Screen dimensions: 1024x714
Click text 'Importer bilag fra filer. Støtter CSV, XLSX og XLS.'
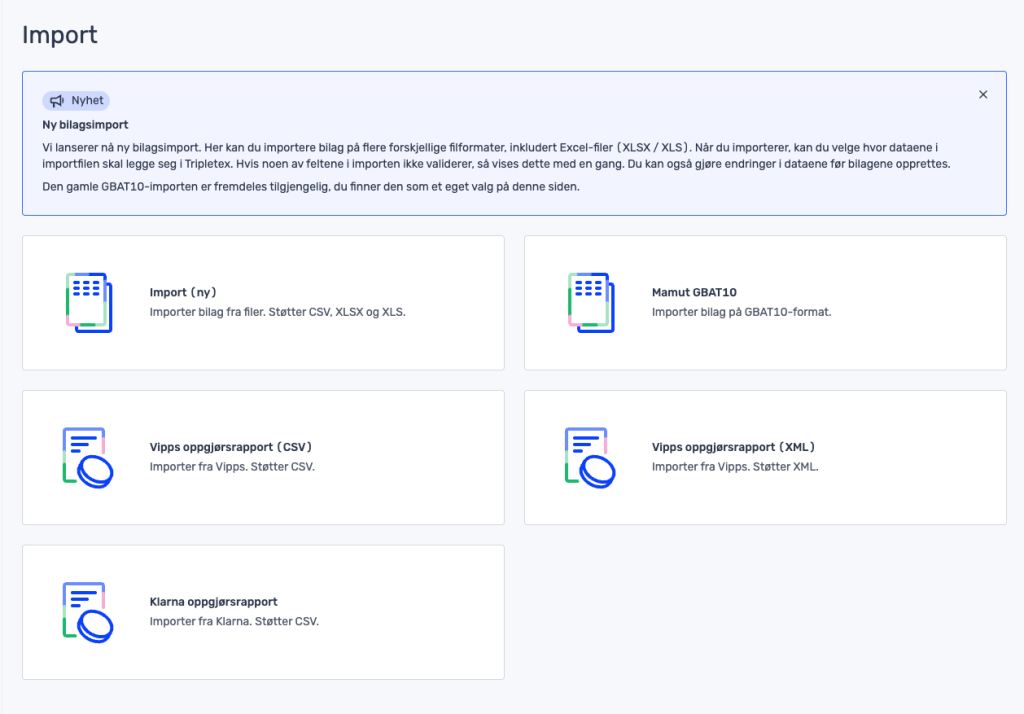pos(278,312)
